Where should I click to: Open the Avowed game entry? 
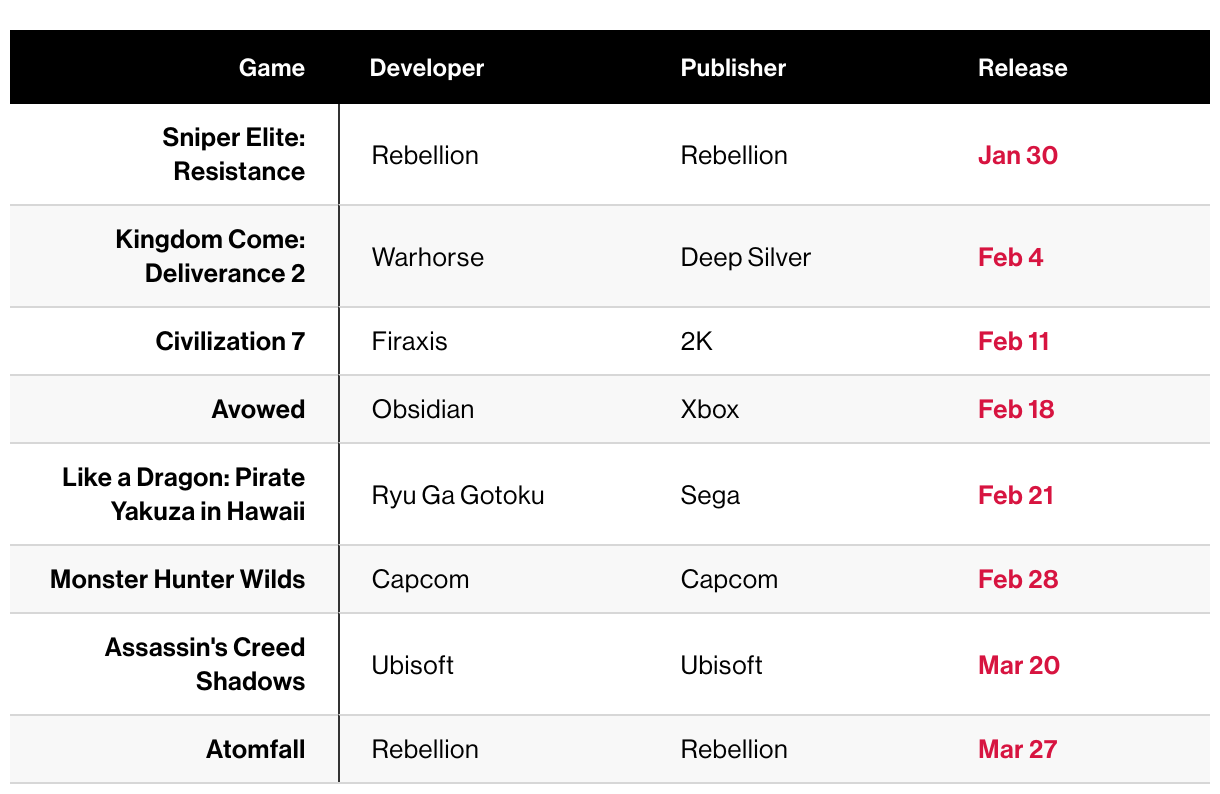[x=258, y=409]
